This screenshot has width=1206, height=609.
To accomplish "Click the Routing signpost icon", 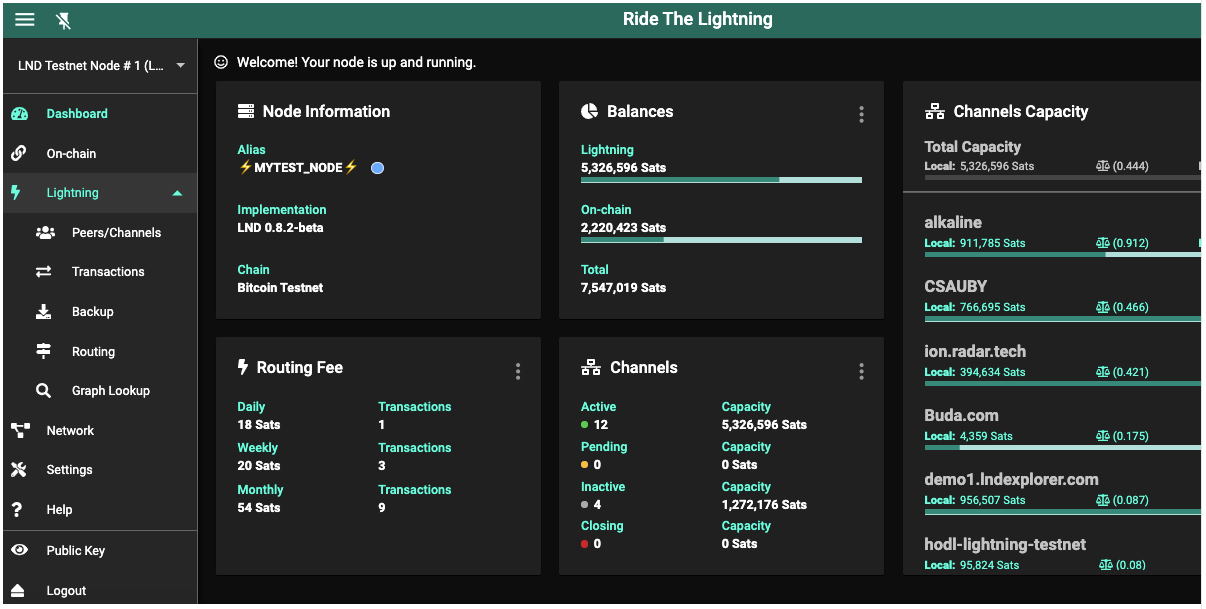I will tap(44, 351).
